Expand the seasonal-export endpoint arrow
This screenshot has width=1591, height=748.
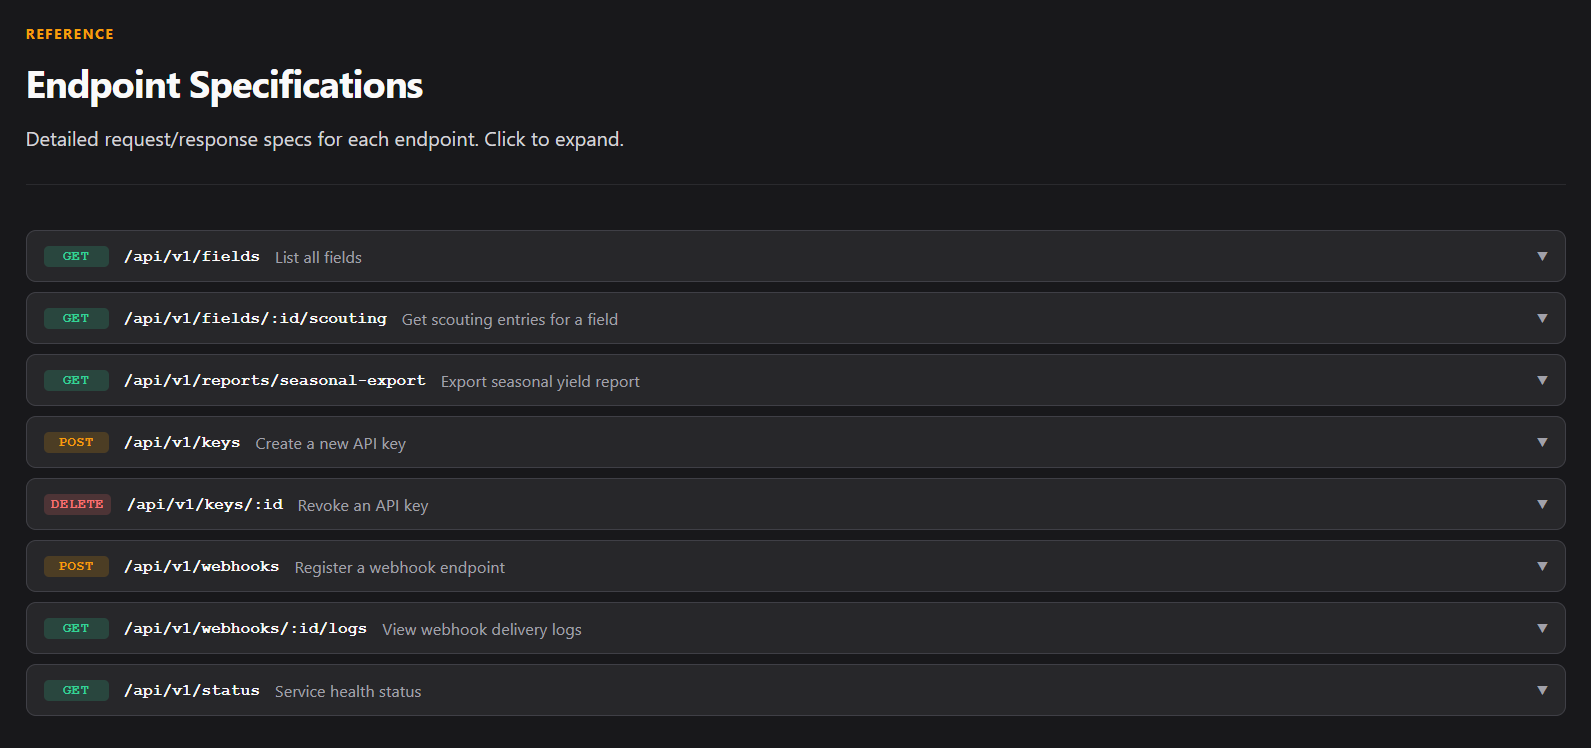click(x=1542, y=381)
